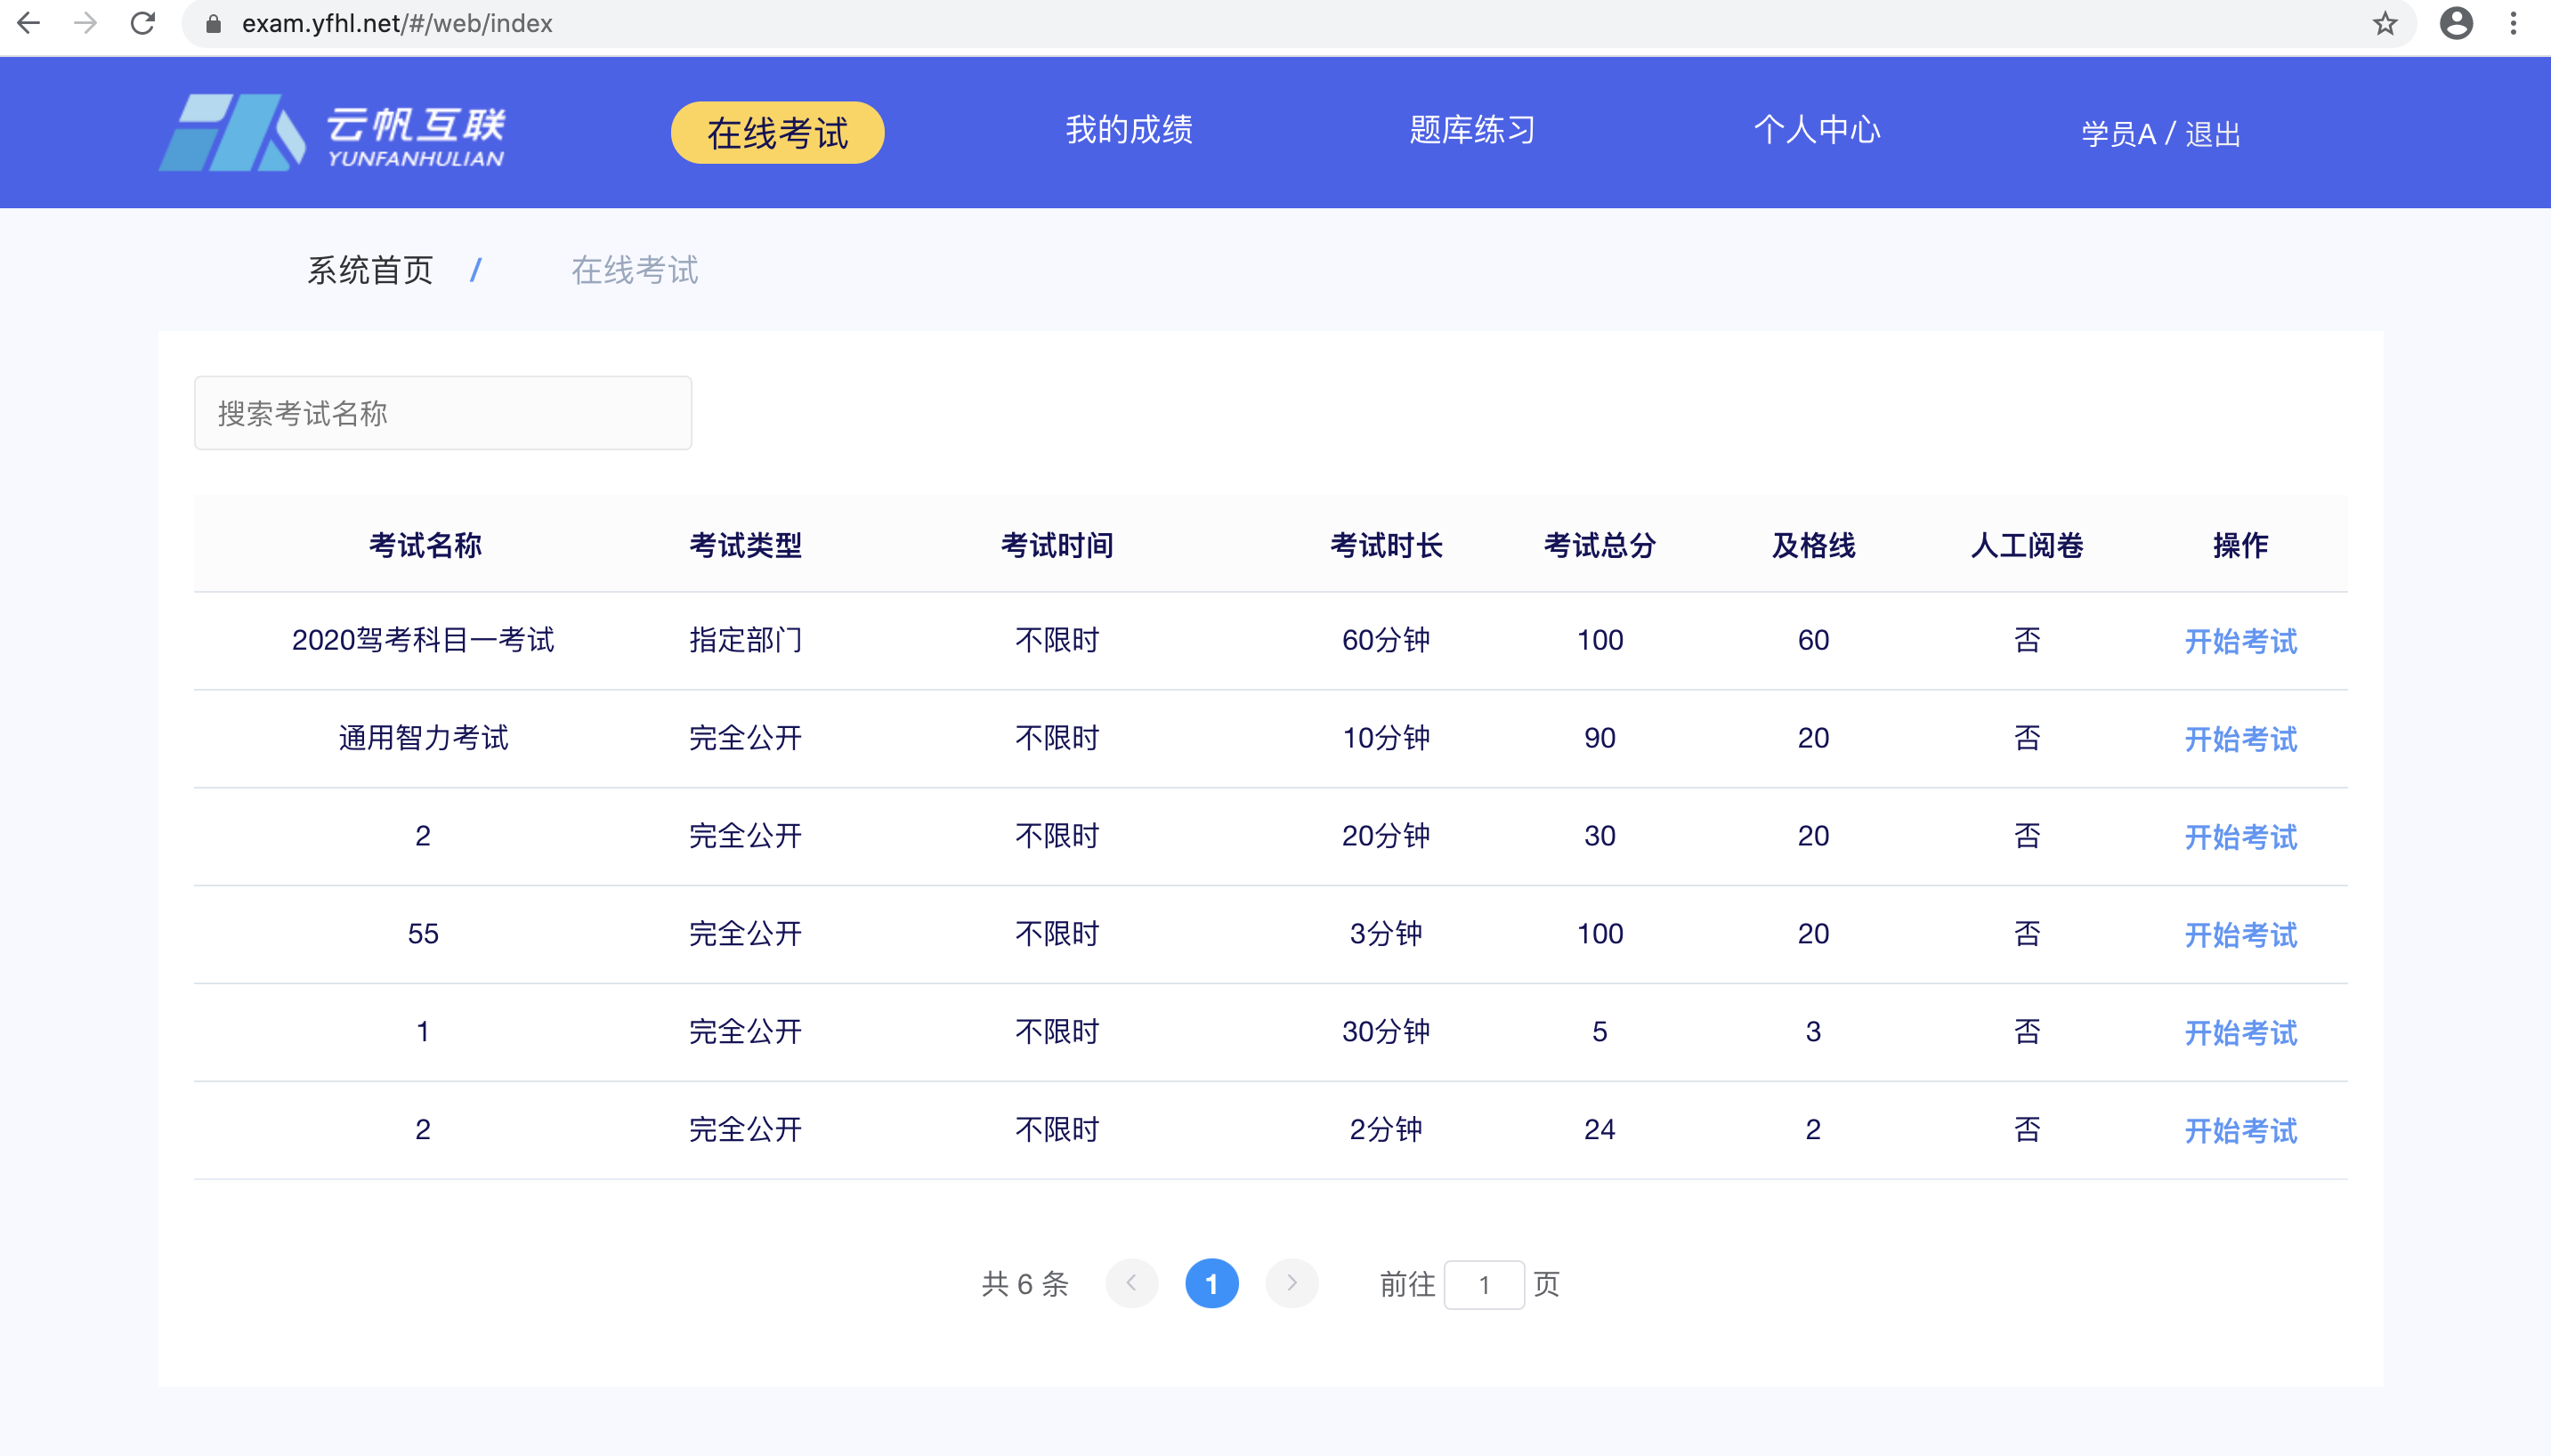
Task: Go to the next results page arrow
Action: (x=1292, y=1283)
